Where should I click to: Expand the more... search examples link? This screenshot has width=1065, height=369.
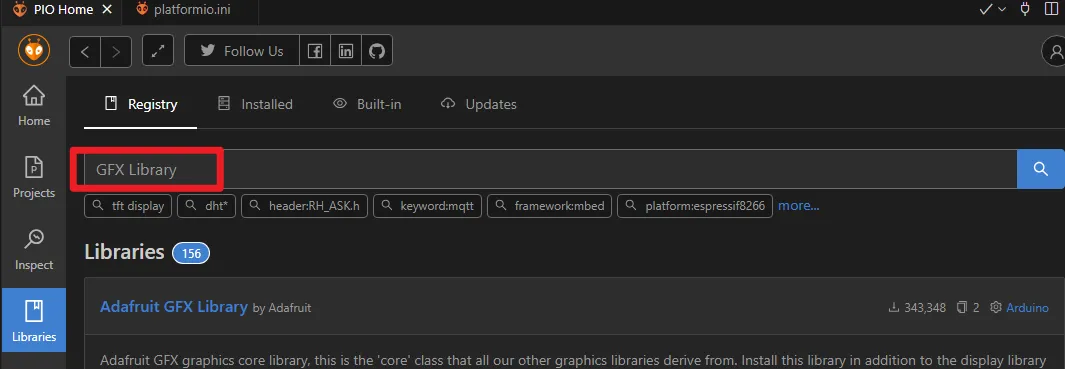click(x=799, y=205)
